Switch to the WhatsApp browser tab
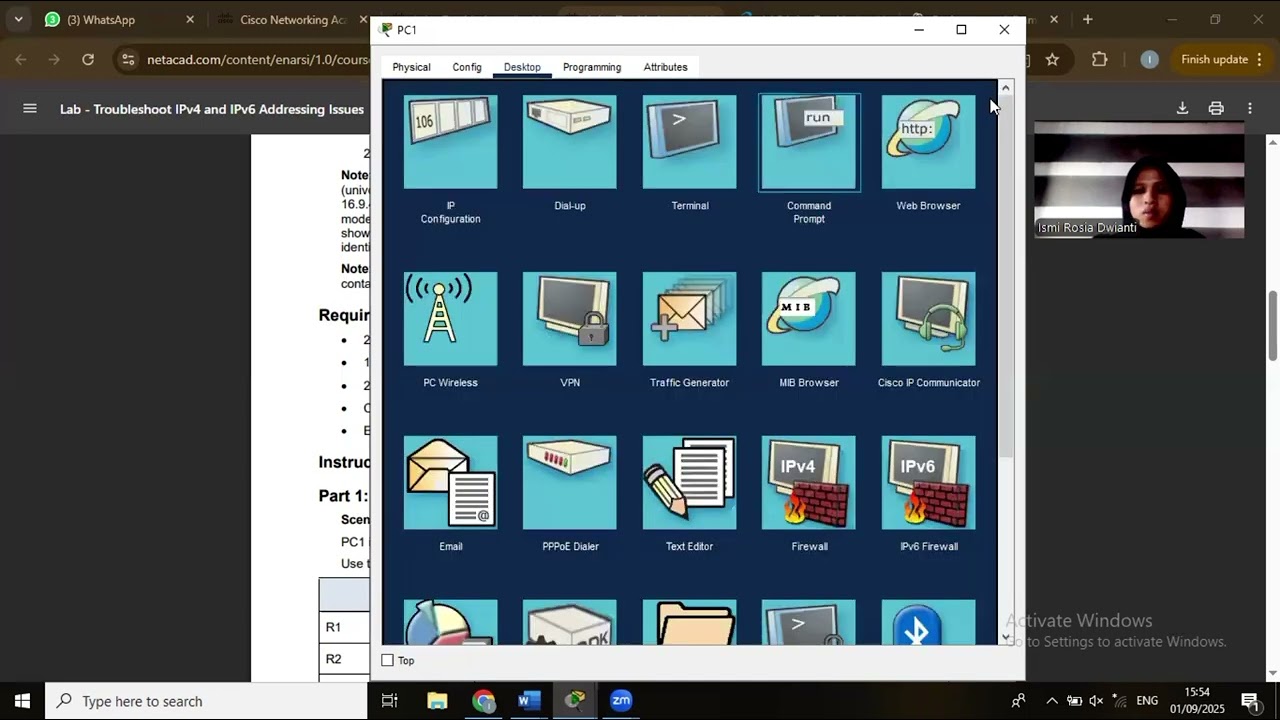 tap(119, 19)
